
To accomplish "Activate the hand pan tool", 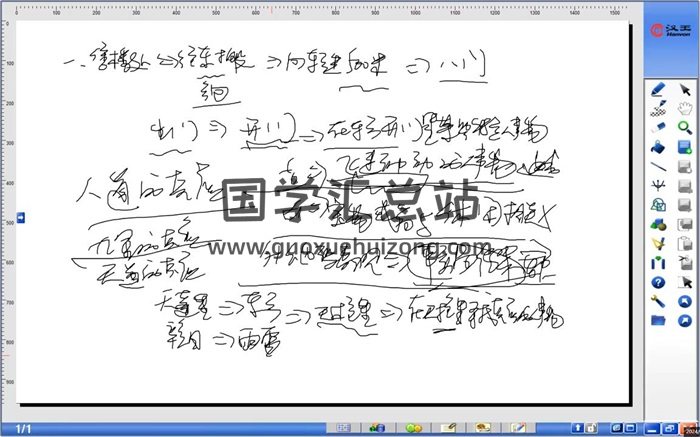I will click(685, 108).
